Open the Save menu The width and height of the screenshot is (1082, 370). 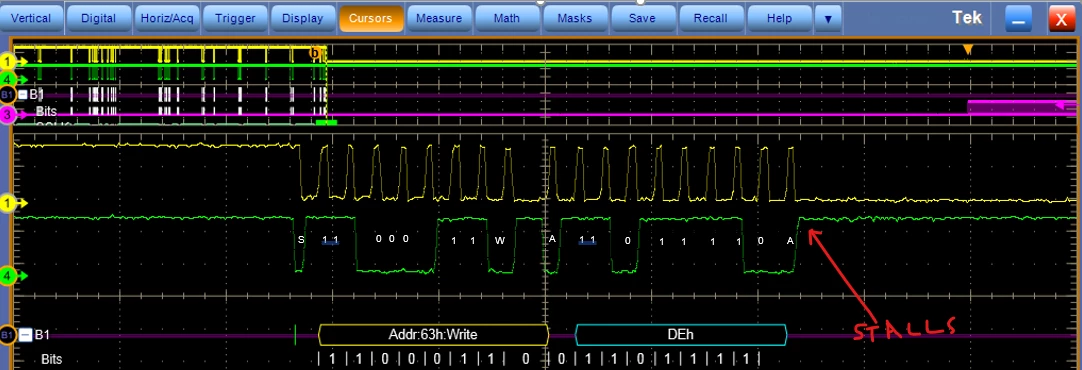pos(642,19)
